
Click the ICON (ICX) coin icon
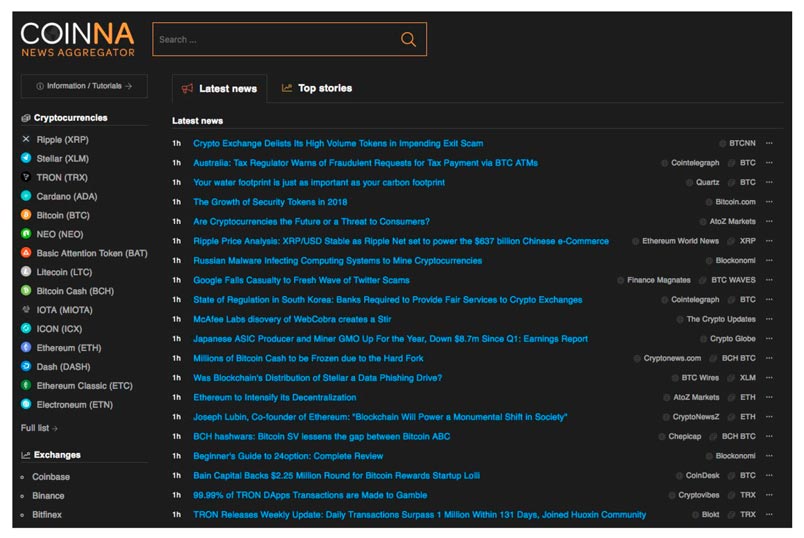(x=26, y=328)
